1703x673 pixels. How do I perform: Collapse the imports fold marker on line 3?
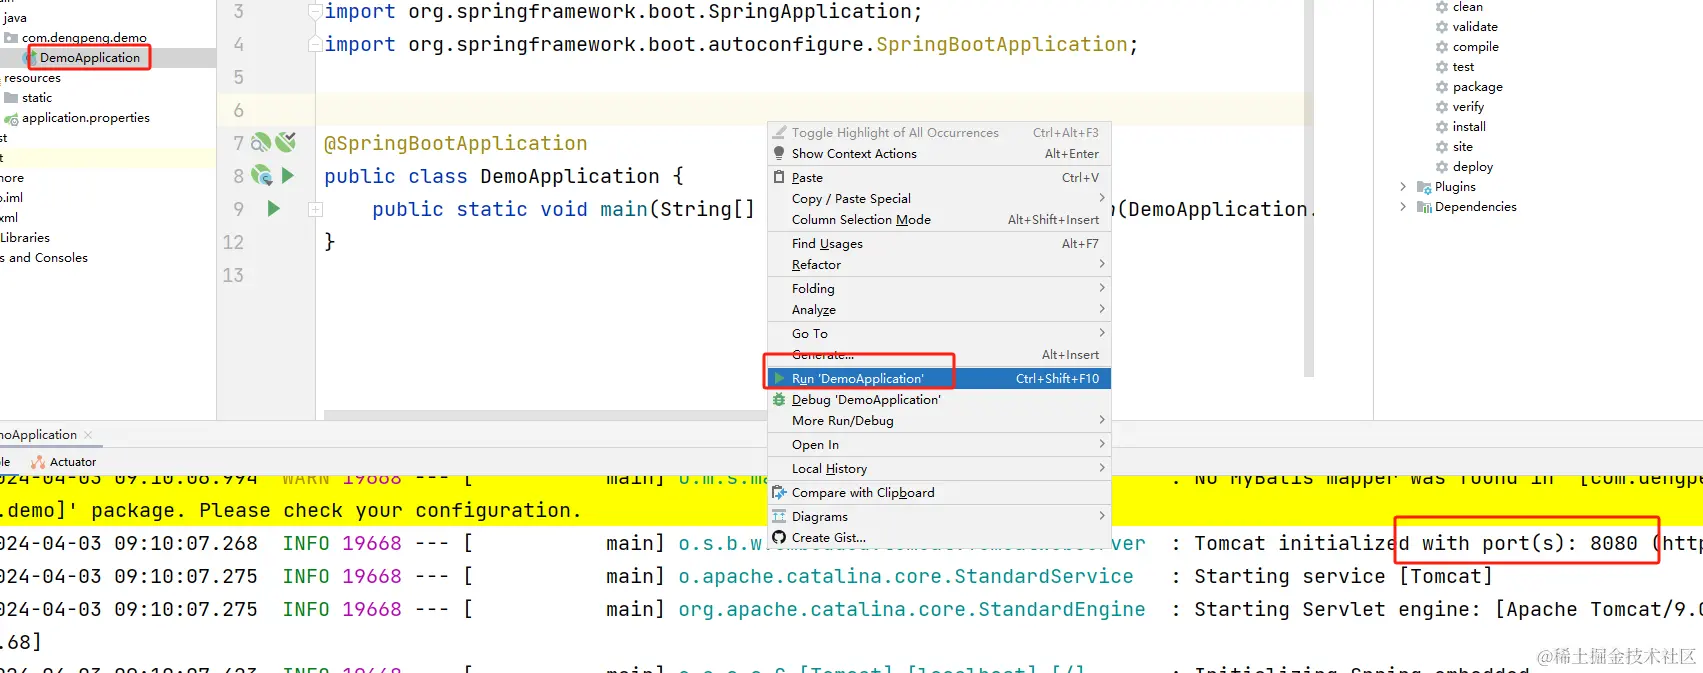tap(315, 12)
